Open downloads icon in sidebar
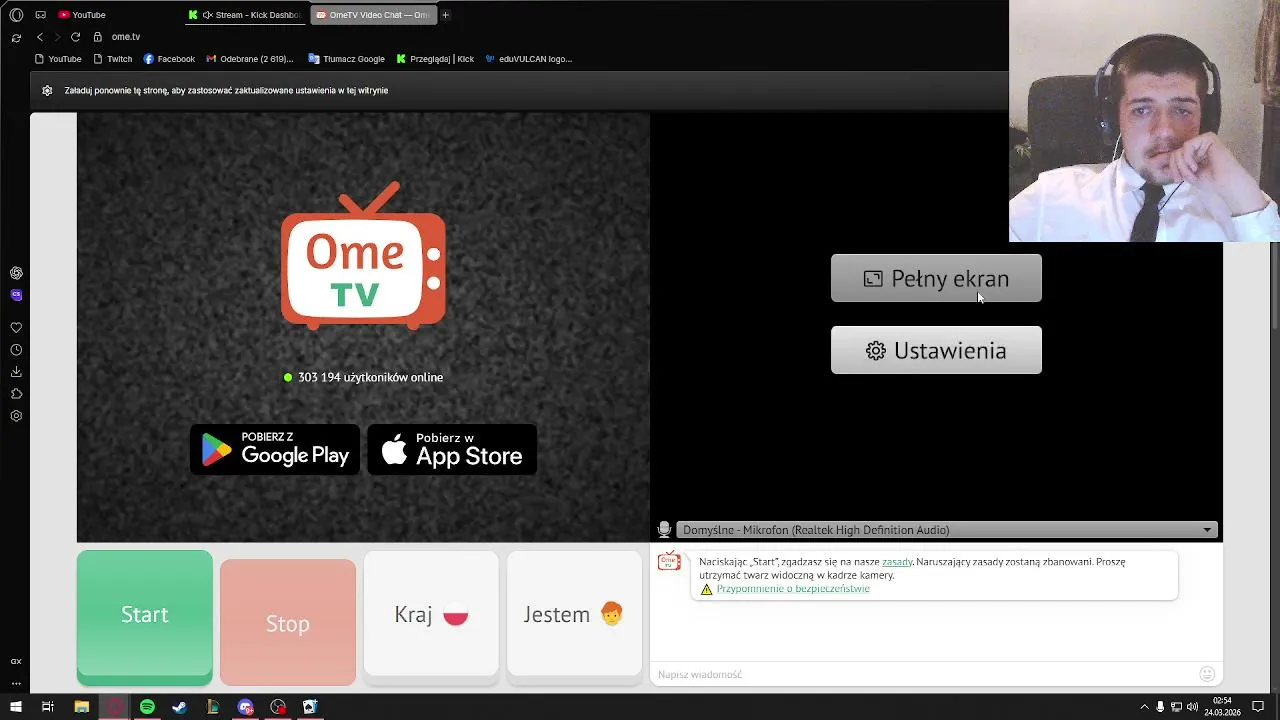Viewport: 1280px width, 720px height. click(16, 372)
